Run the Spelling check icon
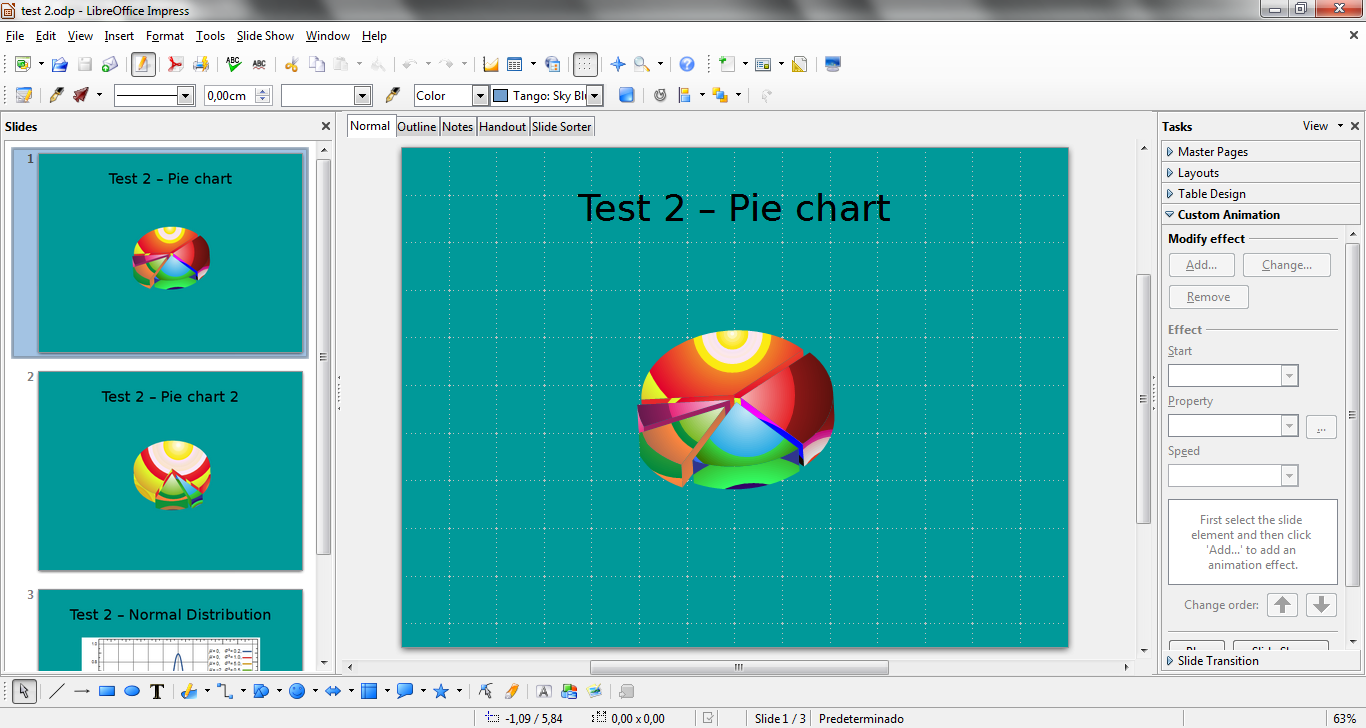This screenshot has width=1366, height=728. 233,64
